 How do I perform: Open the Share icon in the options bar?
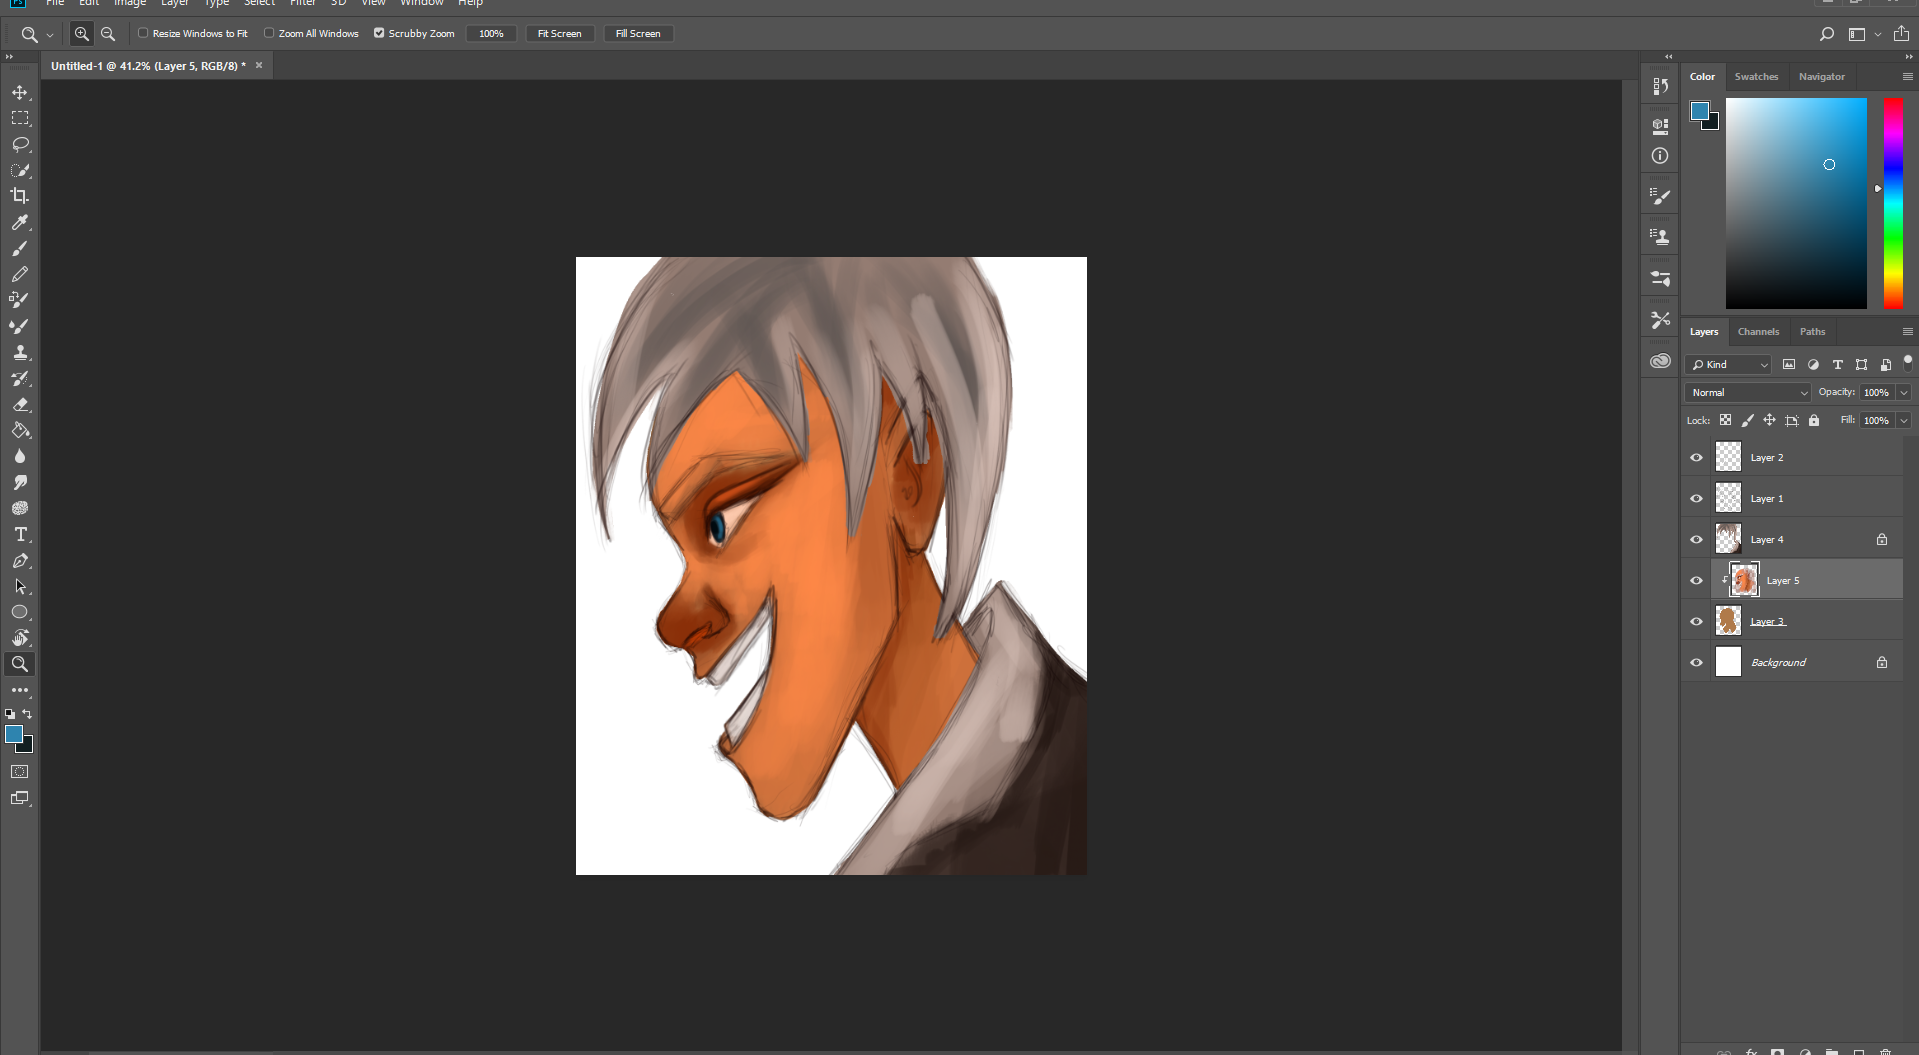click(x=1901, y=34)
